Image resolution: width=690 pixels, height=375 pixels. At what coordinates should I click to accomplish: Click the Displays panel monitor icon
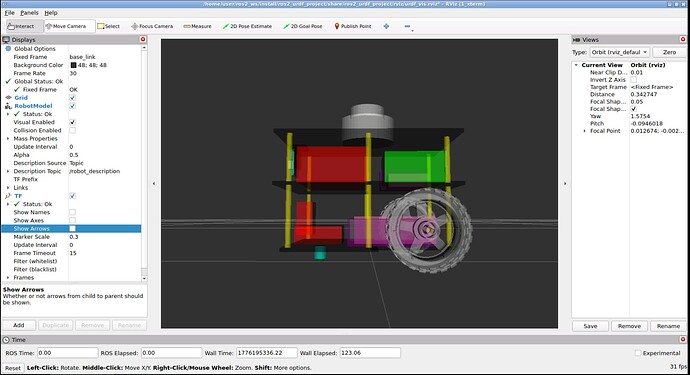(6, 40)
